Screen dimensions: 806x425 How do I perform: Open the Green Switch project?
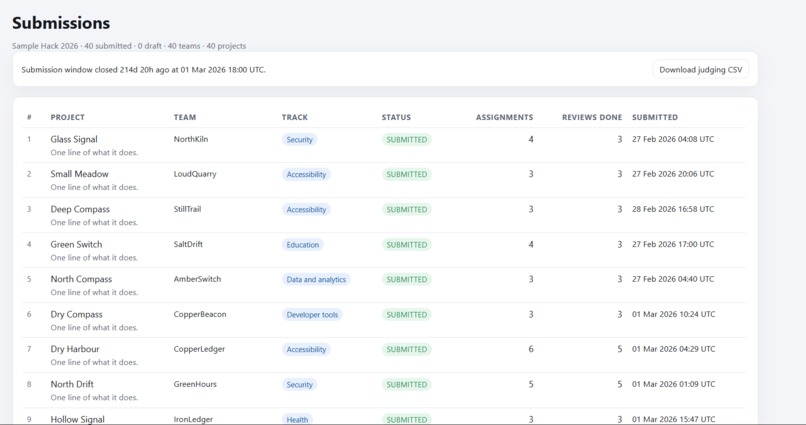(76, 244)
